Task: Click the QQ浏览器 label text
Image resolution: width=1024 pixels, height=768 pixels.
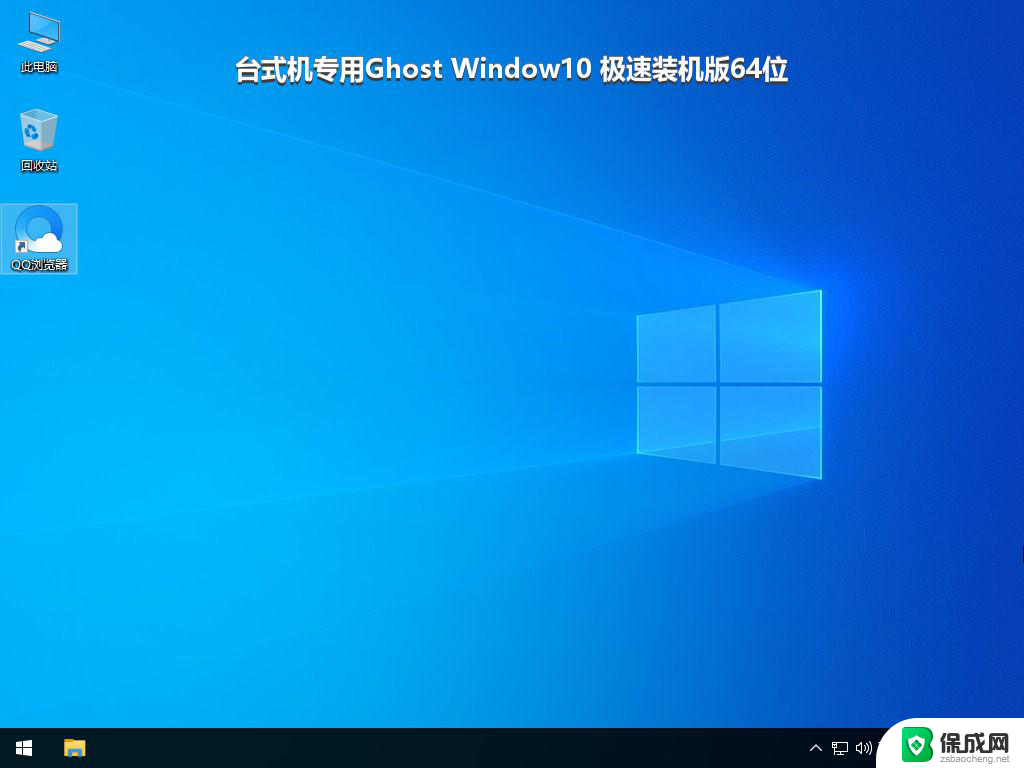Action: [x=39, y=264]
